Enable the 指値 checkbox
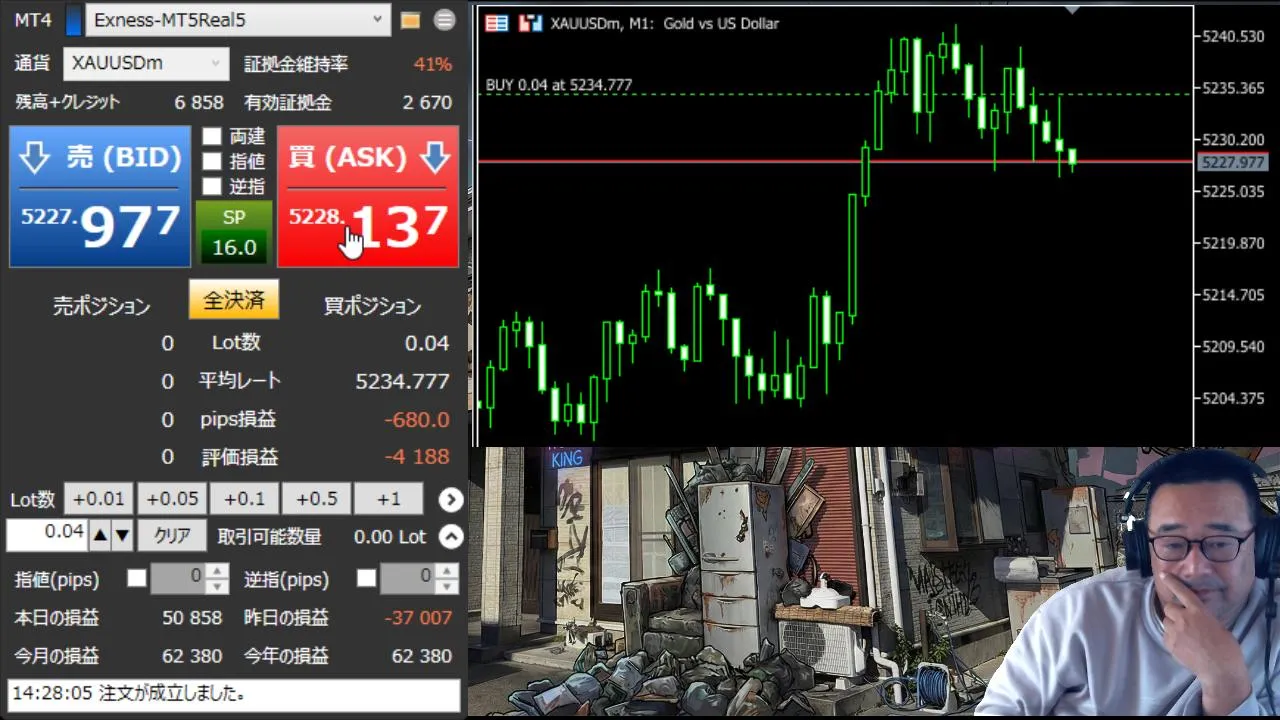The width and height of the screenshot is (1280, 720). (212, 161)
